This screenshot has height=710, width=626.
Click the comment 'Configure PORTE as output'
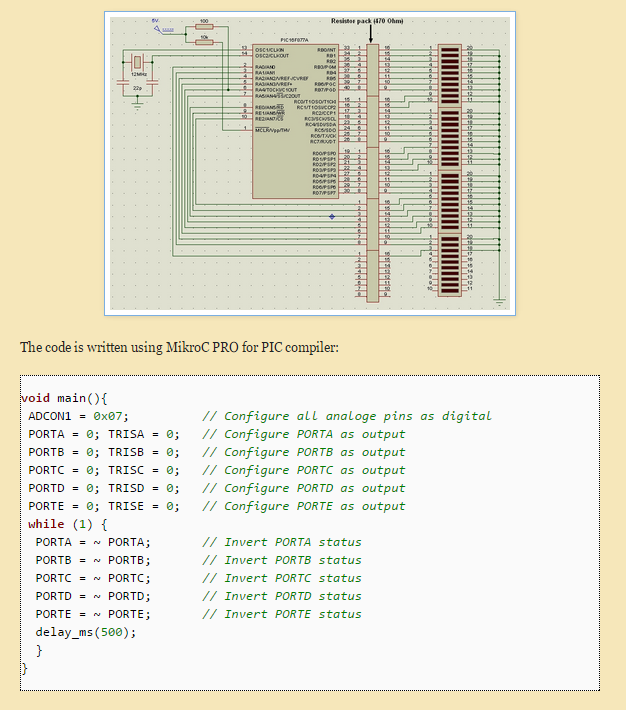click(x=304, y=506)
